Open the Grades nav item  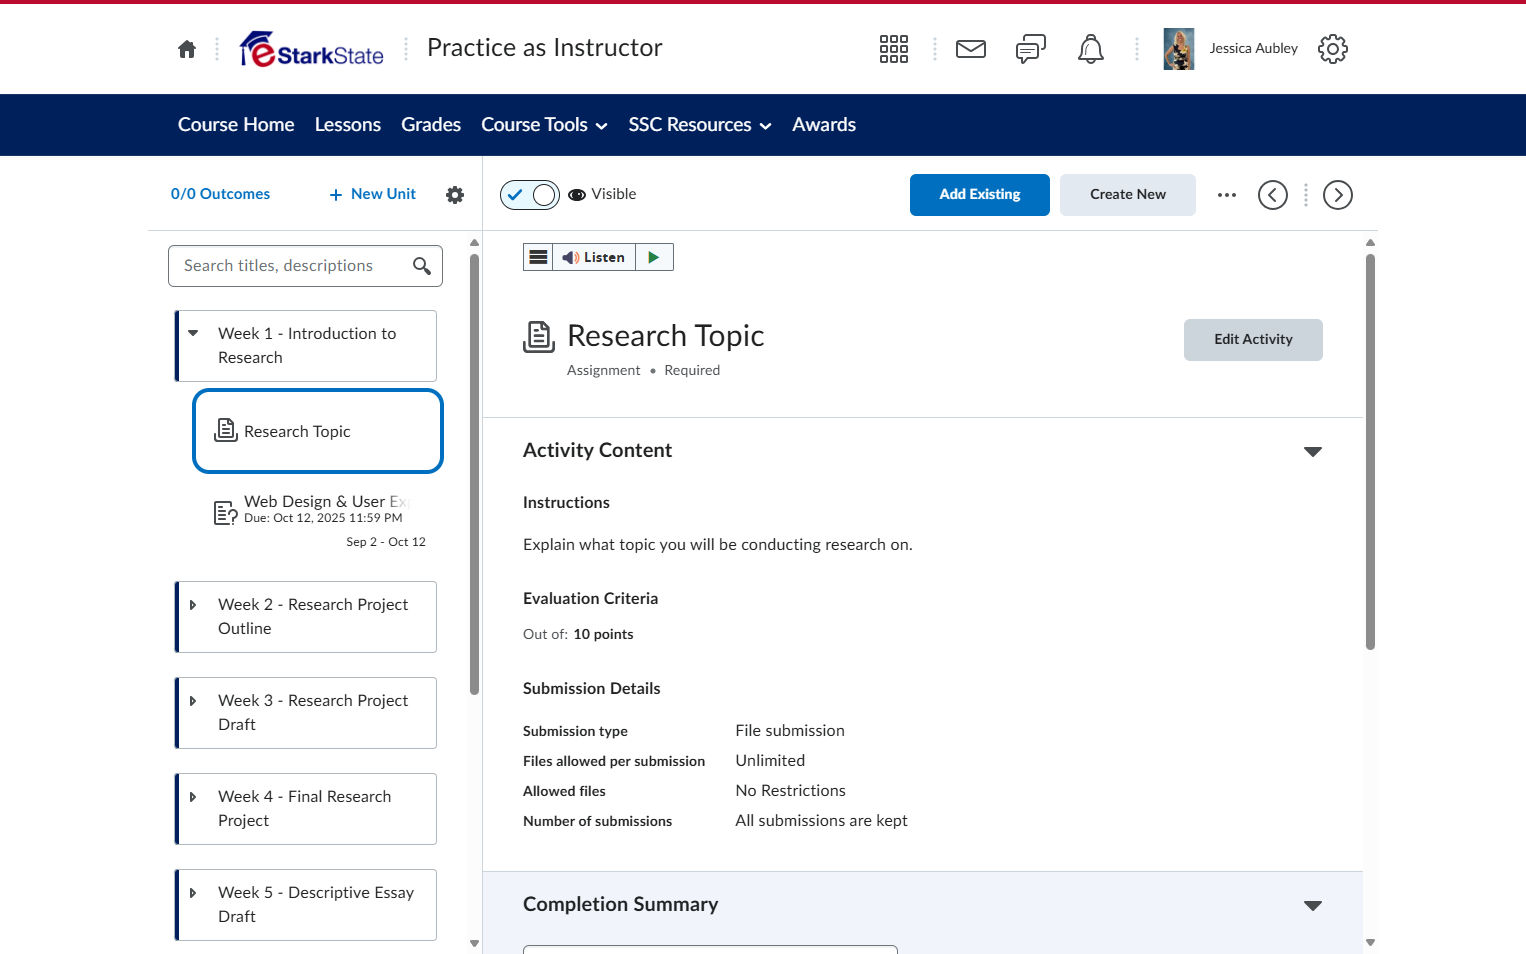[431, 125]
